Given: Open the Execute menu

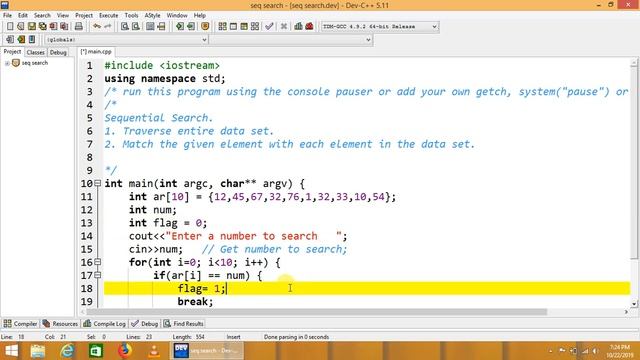Looking at the screenshot, I should (109, 16).
